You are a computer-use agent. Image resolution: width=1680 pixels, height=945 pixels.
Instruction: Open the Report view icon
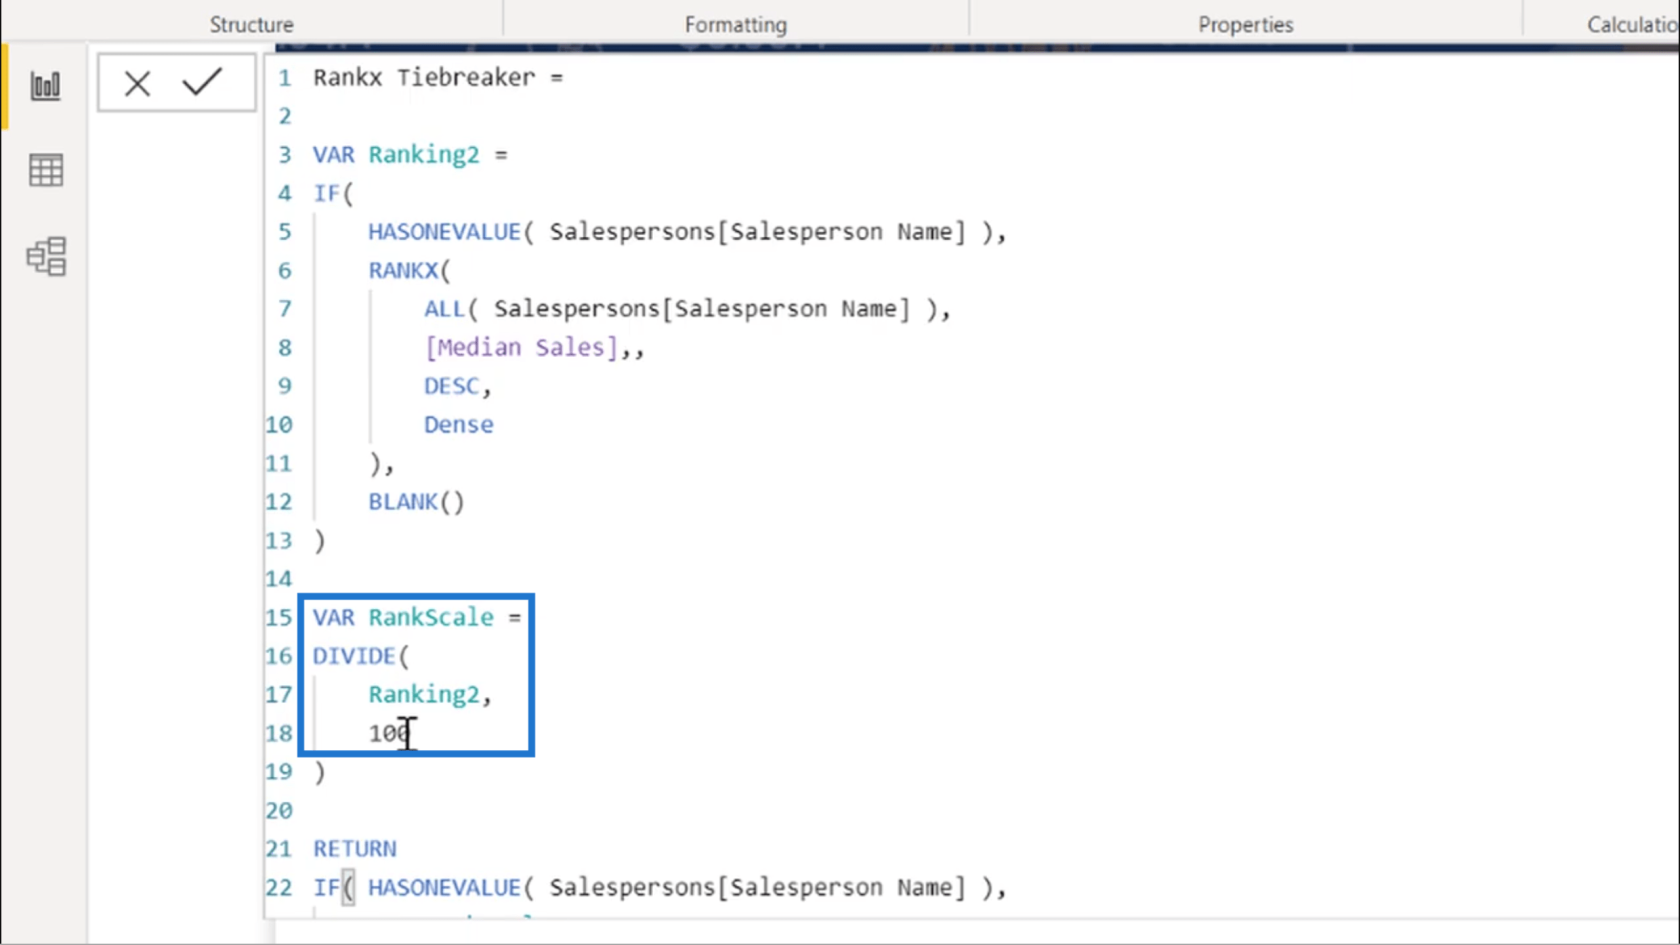(45, 86)
